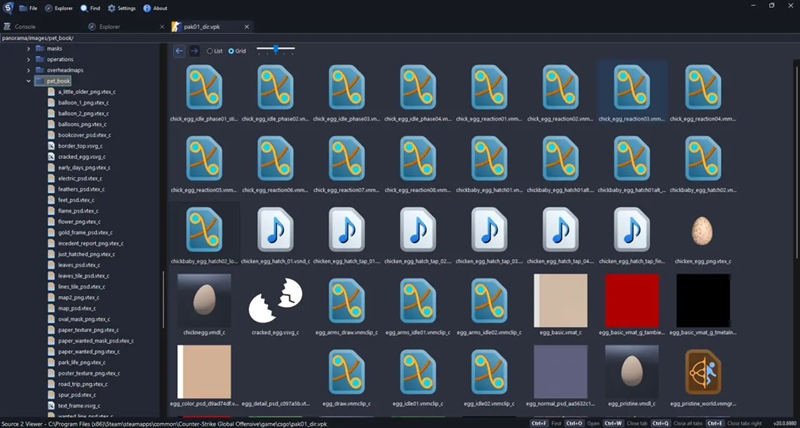Click cracked_egg.vsvg_c broken eggshell icon
This screenshot has height=428, width=800.
point(275,300)
